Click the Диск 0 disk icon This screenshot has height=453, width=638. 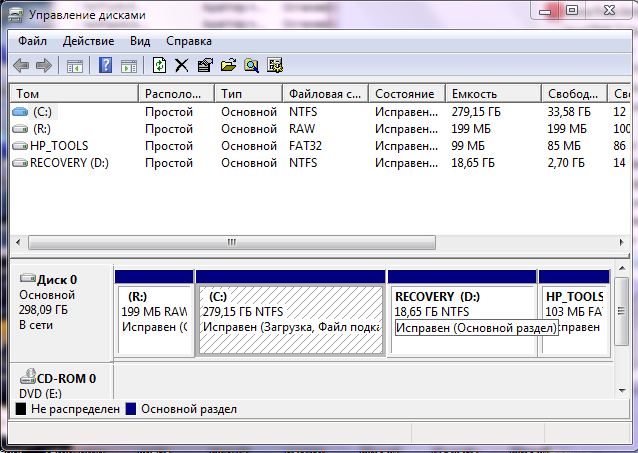(x=28, y=278)
